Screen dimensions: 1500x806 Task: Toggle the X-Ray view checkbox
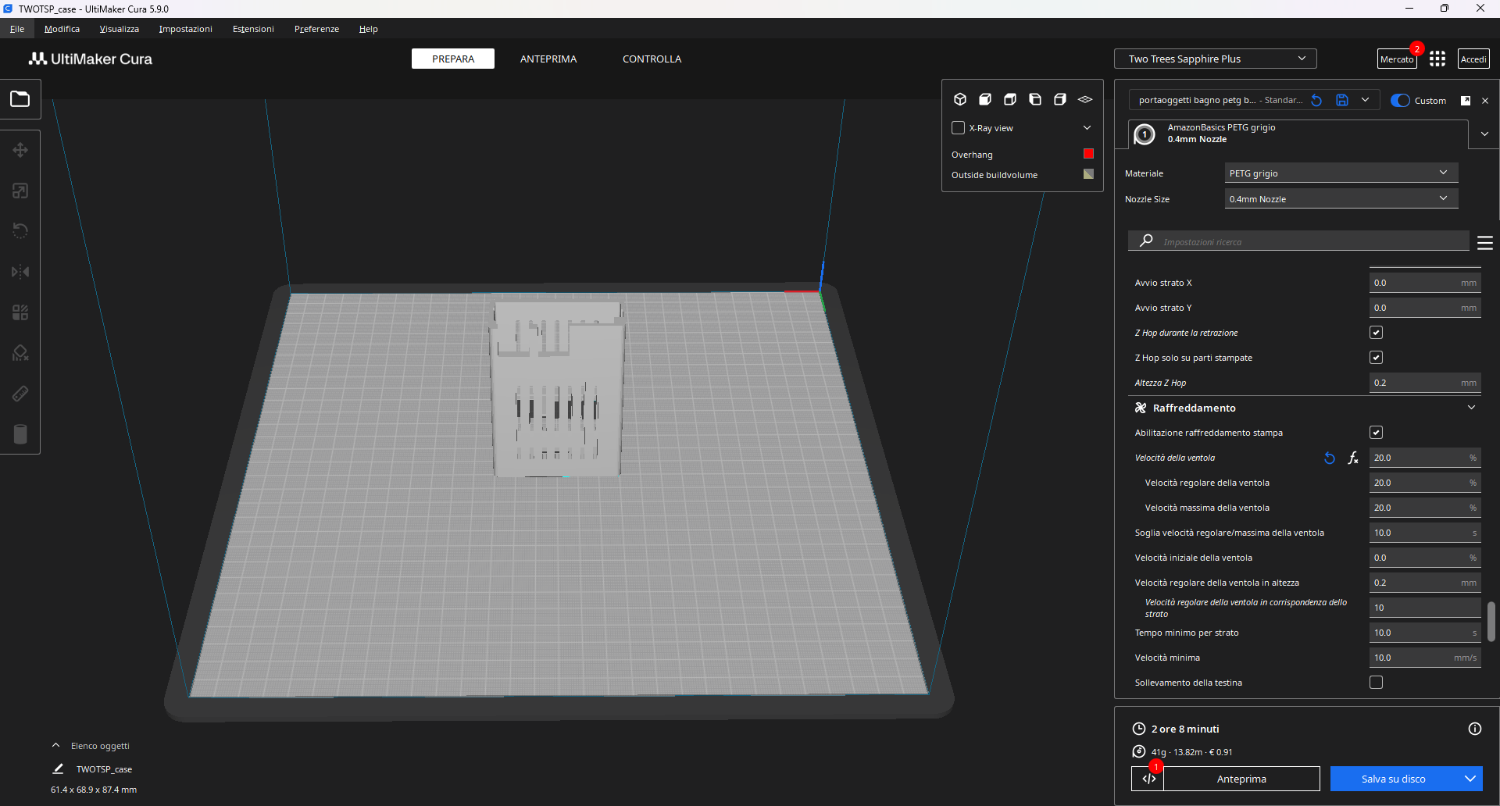coord(958,128)
